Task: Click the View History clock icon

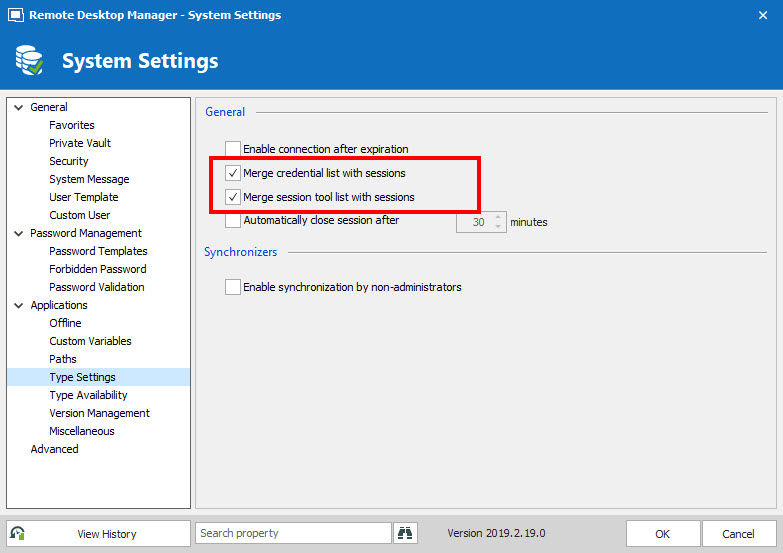Action: [18, 534]
